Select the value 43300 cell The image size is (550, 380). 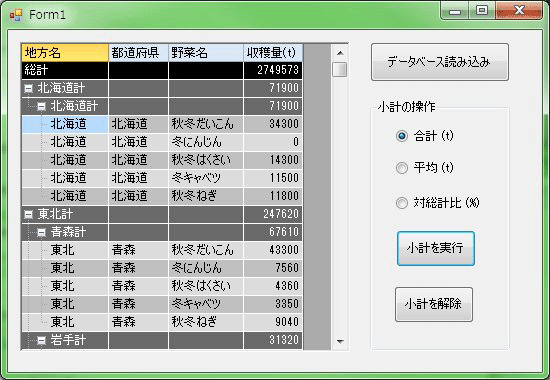tap(273, 250)
